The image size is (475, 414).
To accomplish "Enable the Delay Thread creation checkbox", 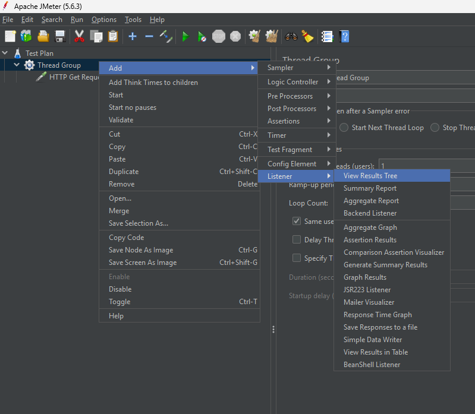I will (296, 240).
